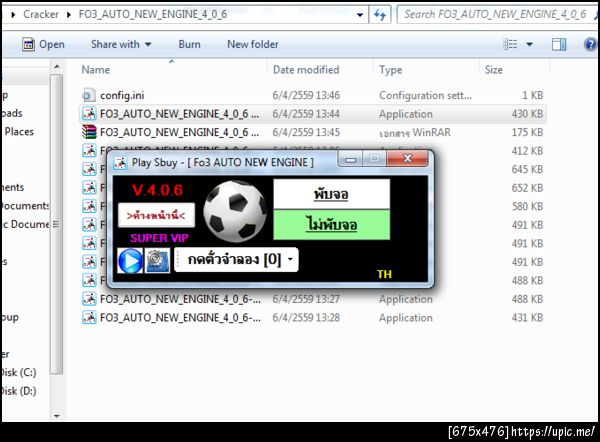Click the WinRAR archive icon
The height and width of the screenshot is (442, 600).
[89, 132]
